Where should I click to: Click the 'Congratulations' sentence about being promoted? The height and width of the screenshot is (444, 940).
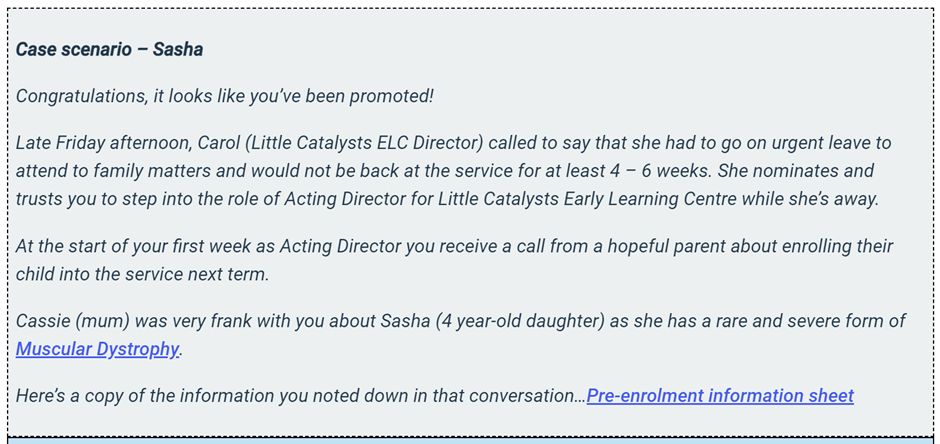[x=225, y=96]
